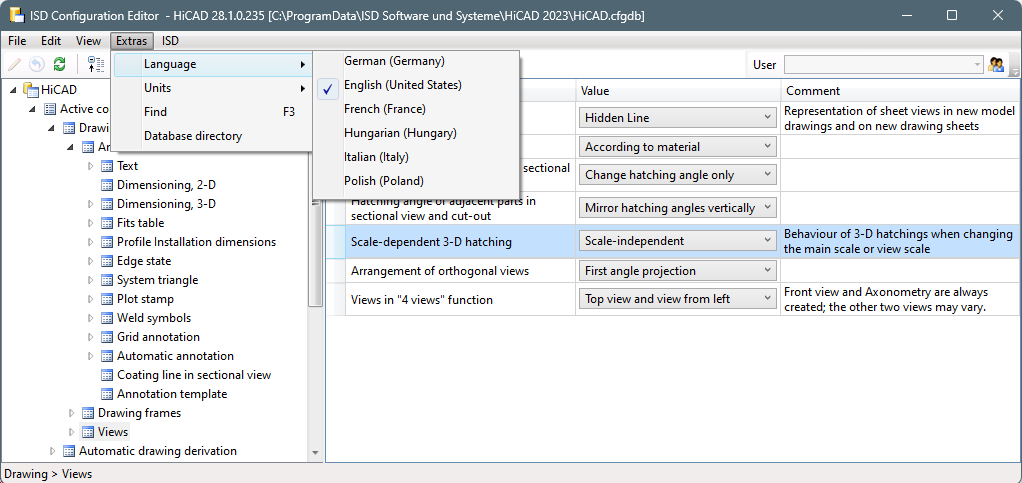Click the icon beside Drawing frames
This screenshot has height=483, width=1022.
pyautogui.click(x=88, y=413)
